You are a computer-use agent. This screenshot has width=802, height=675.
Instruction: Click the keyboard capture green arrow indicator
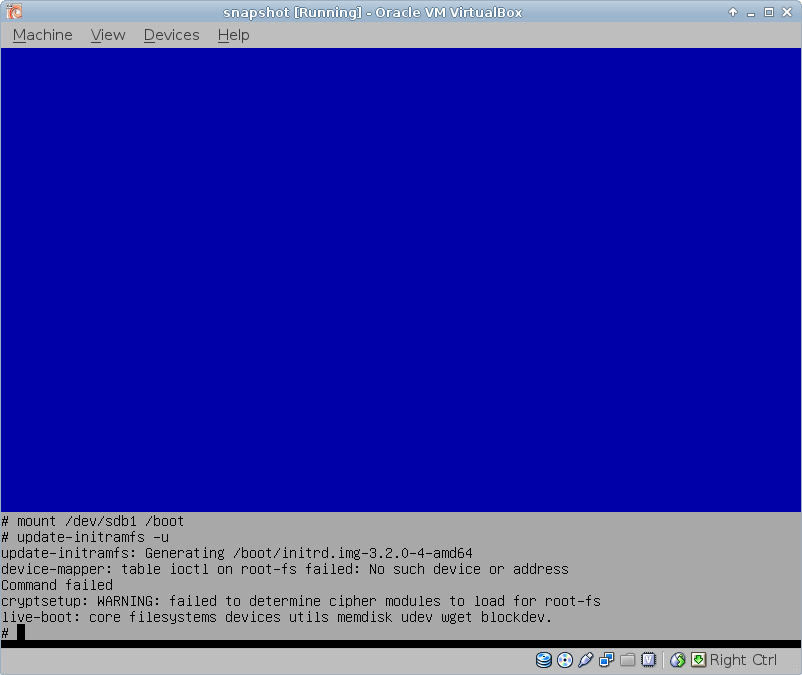coord(698,660)
